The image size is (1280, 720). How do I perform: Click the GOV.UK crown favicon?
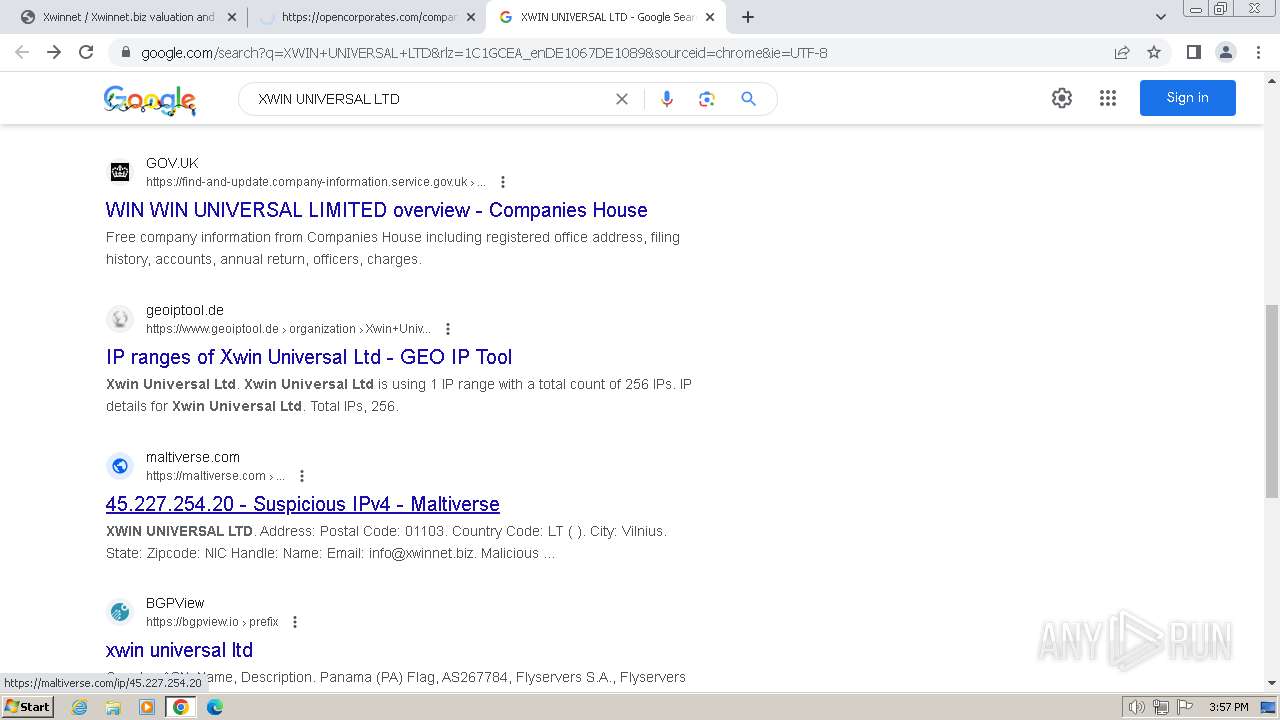click(120, 172)
